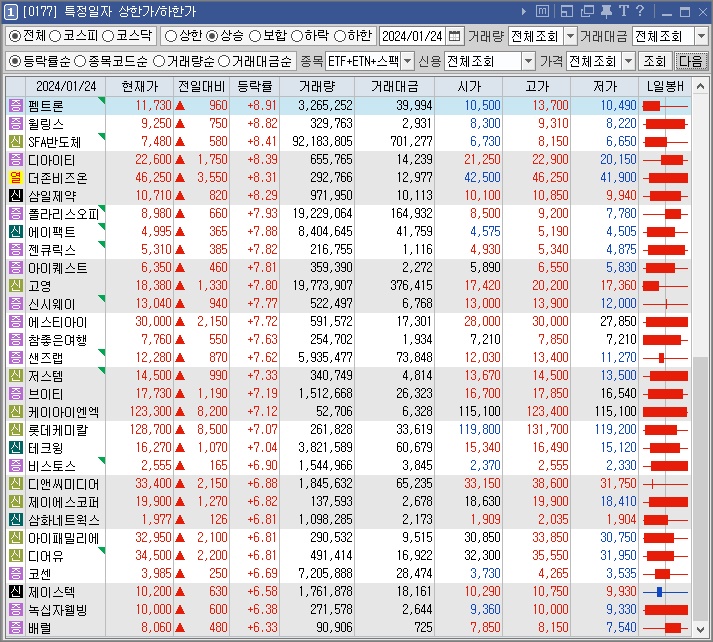Open the 가격 전체조회 dropdown
Screen dimensions: 713x642
click(x=628, y=61)
